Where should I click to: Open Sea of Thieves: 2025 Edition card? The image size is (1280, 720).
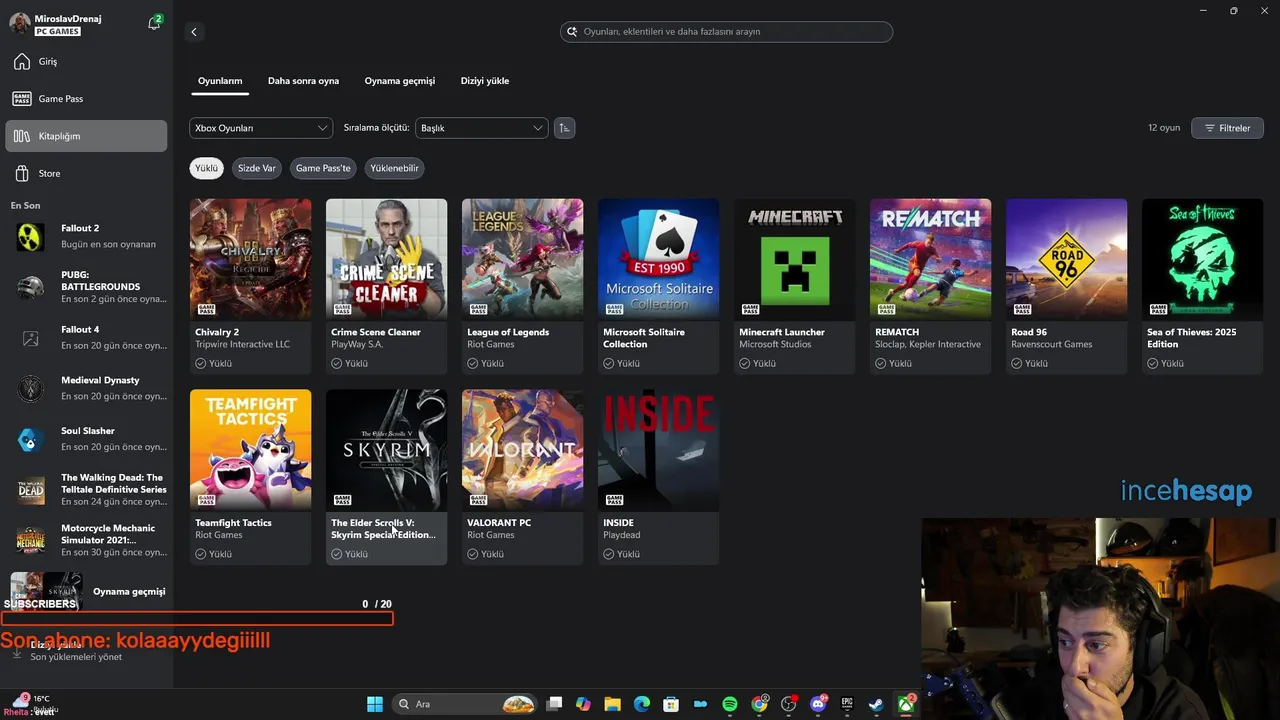pyautogui.click(x=1202, y=286)
